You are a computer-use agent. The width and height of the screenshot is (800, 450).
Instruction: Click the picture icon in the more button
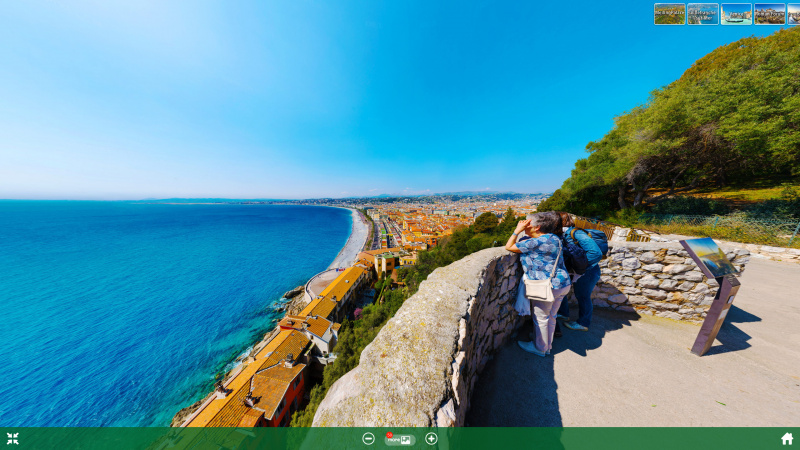(x=406, y=440)
